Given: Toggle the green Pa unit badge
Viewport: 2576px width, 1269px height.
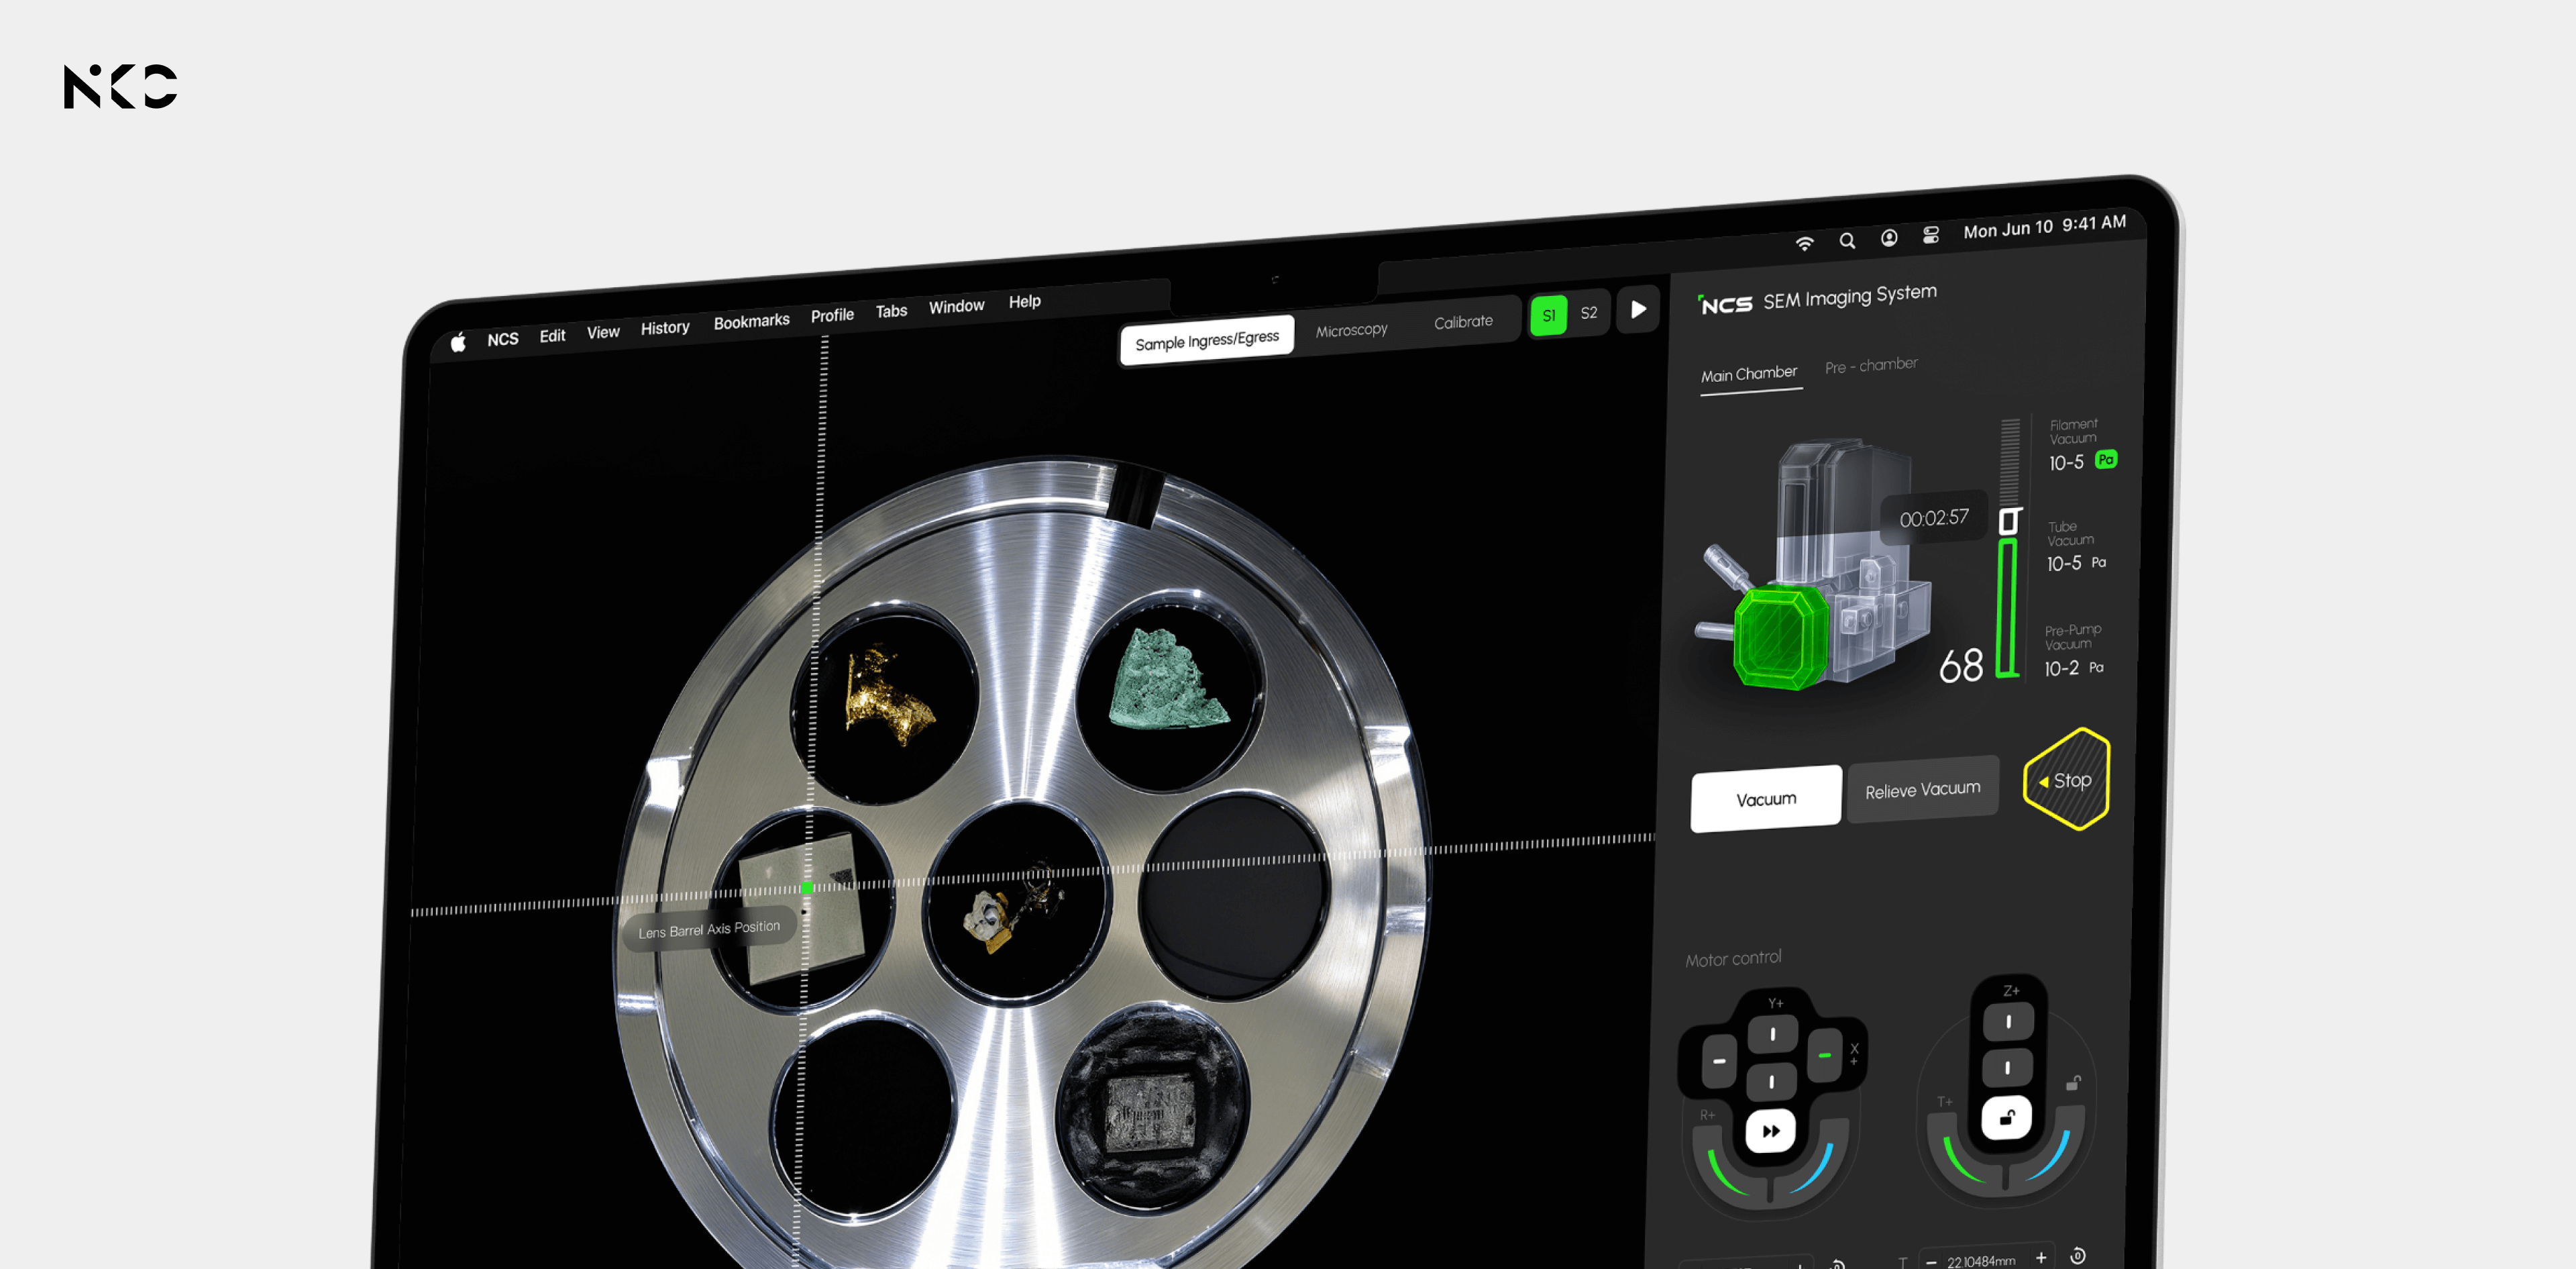Looking at the screenshot, I should pyautogui.click(x=2106, y=459).
